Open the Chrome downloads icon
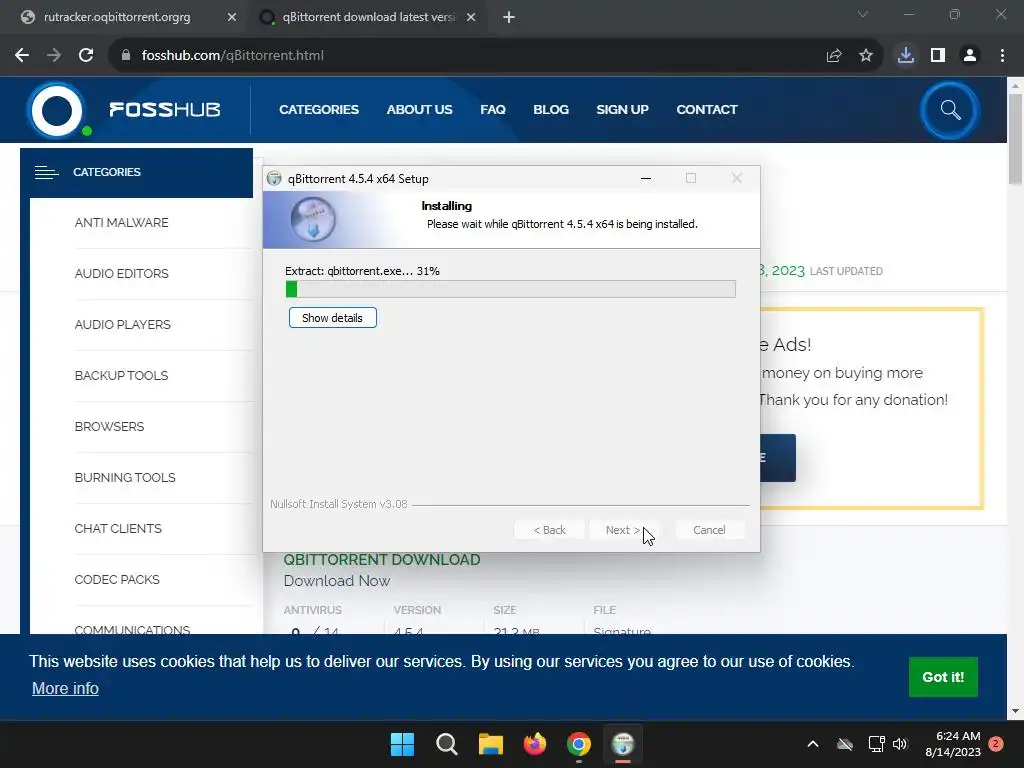This screenshot has height=768, width=1024. coord(906,56)
